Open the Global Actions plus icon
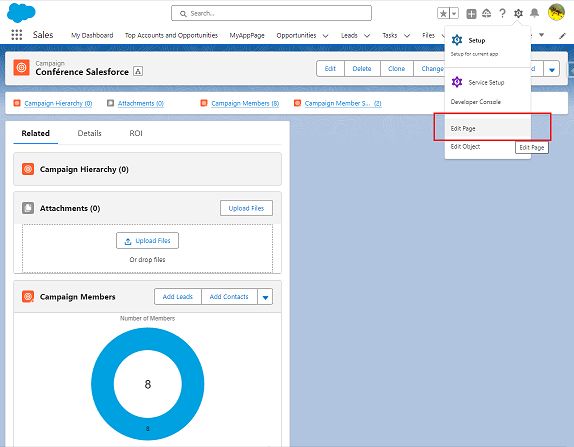Viewport: 574px width, 447px height. [x=471, y=14]
